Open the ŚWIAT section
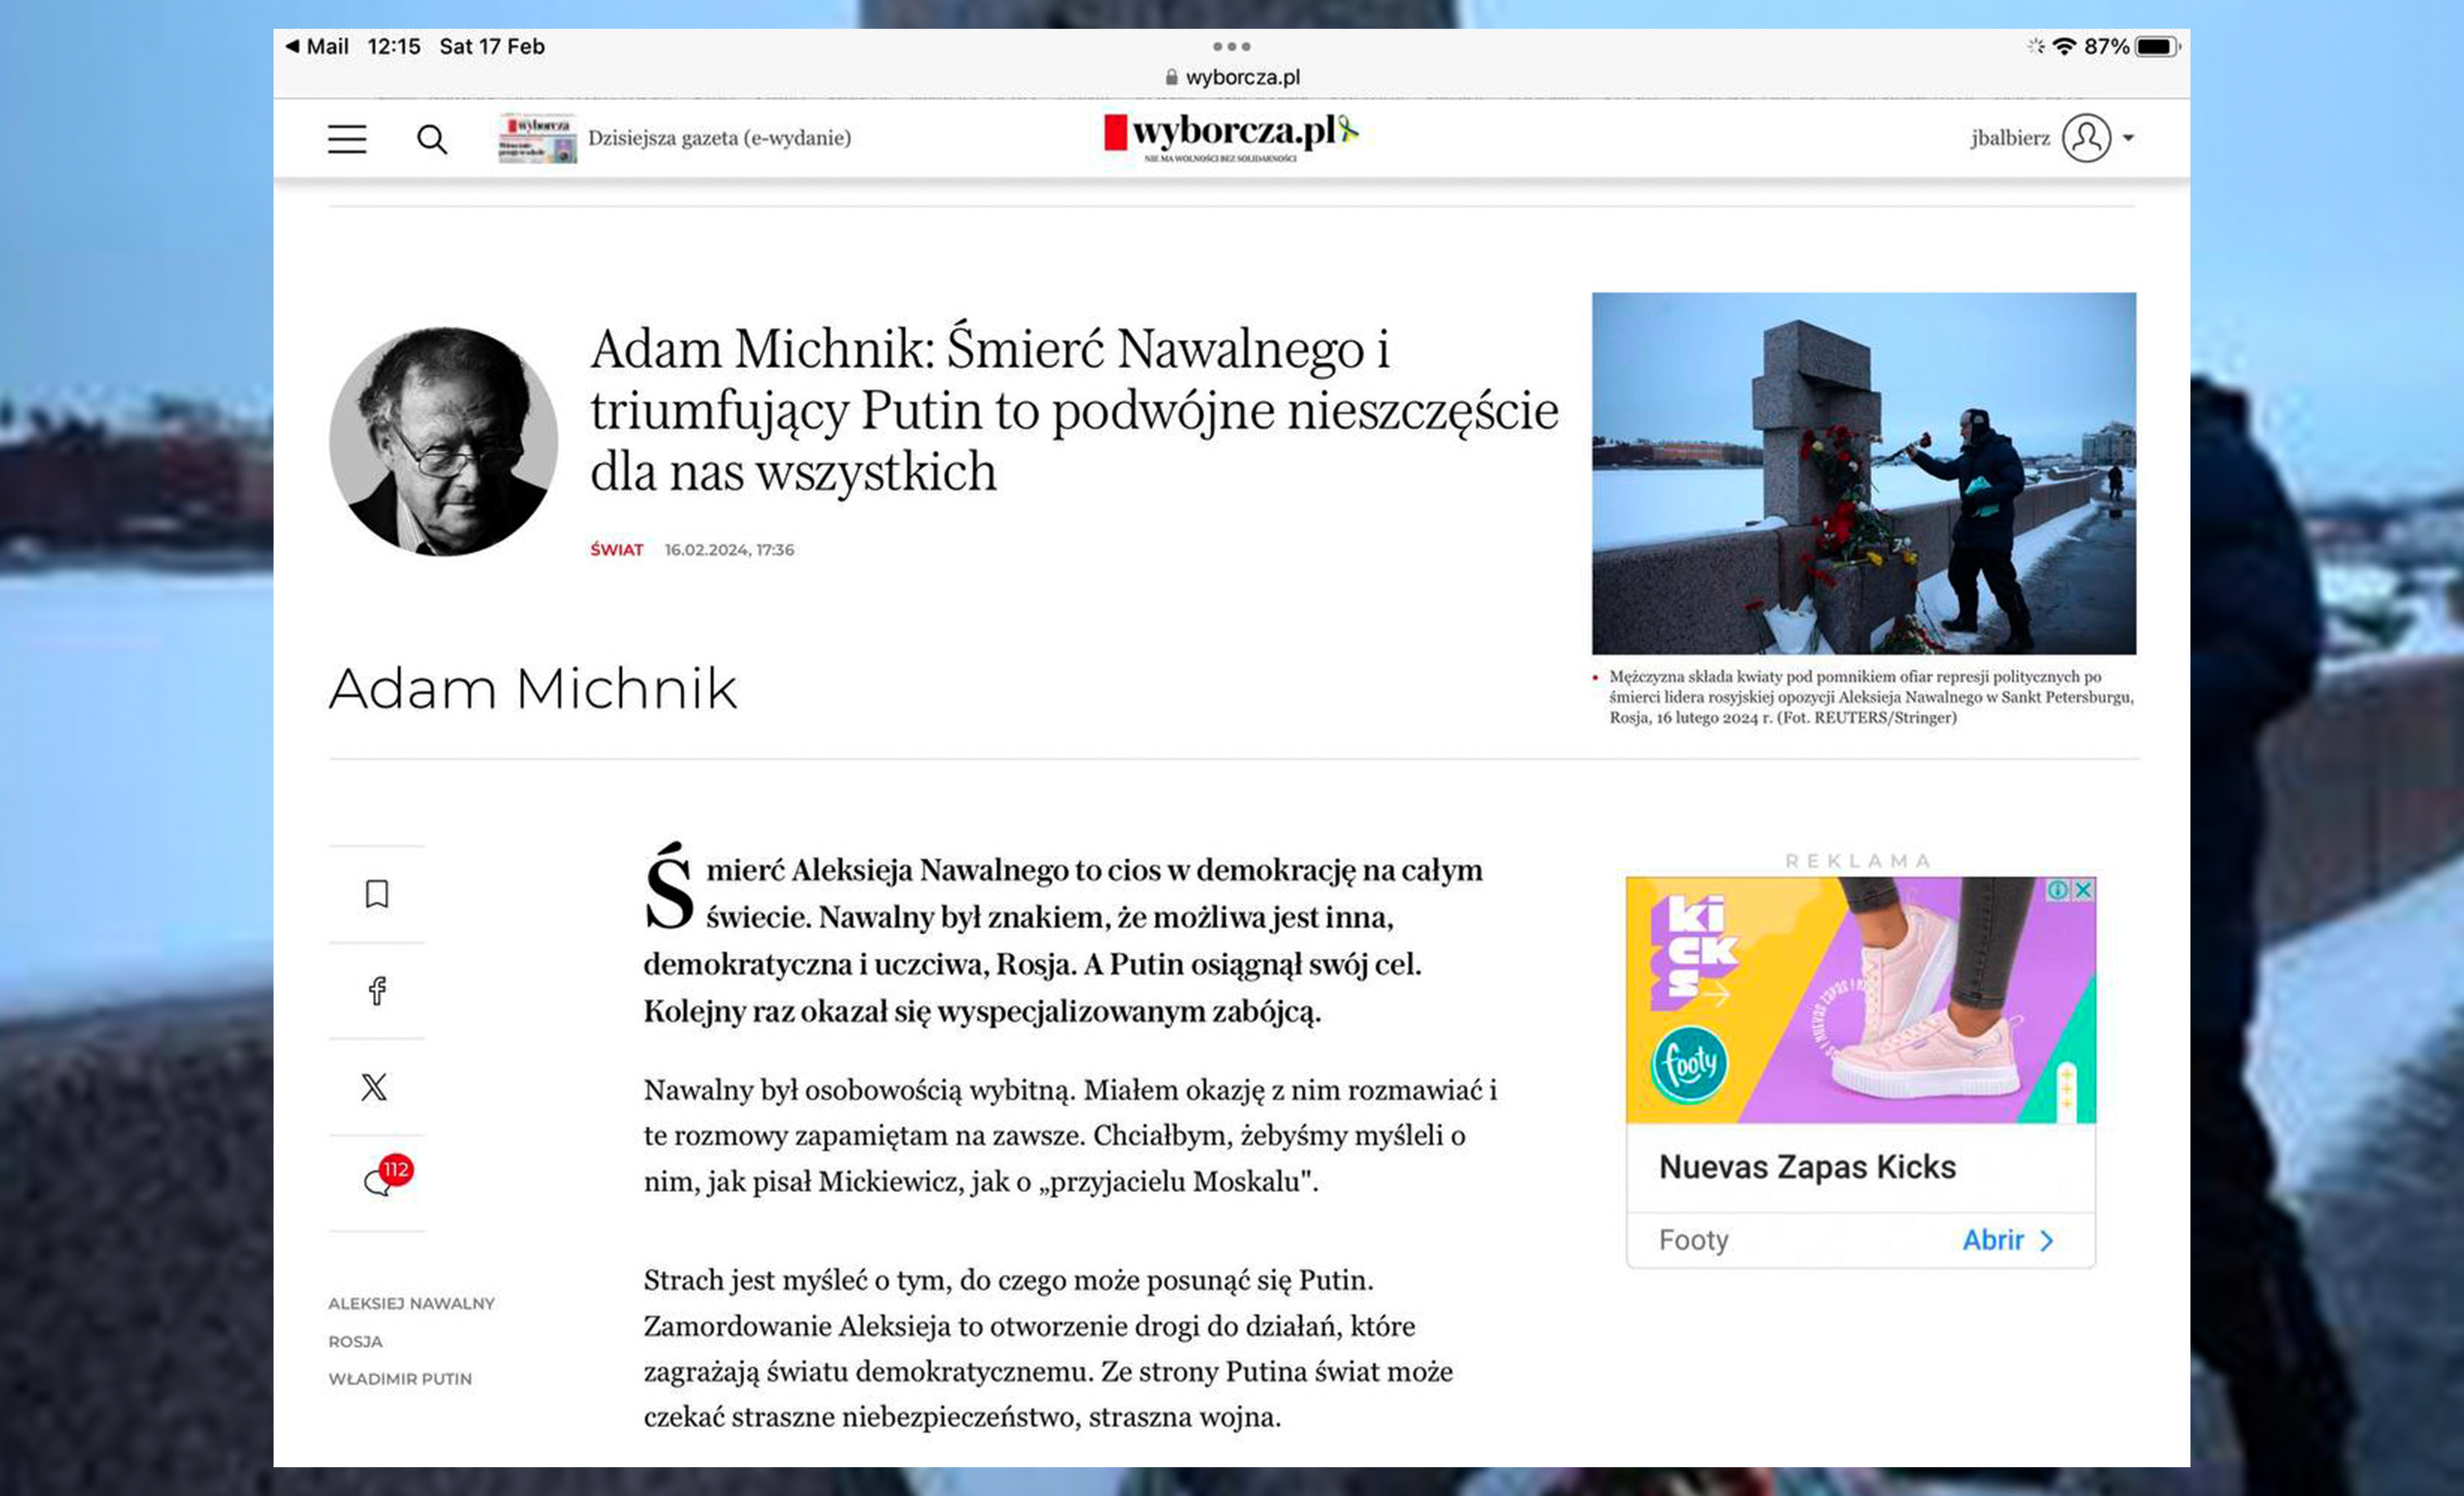The image size is (2464, 1496). click(616, 550)
